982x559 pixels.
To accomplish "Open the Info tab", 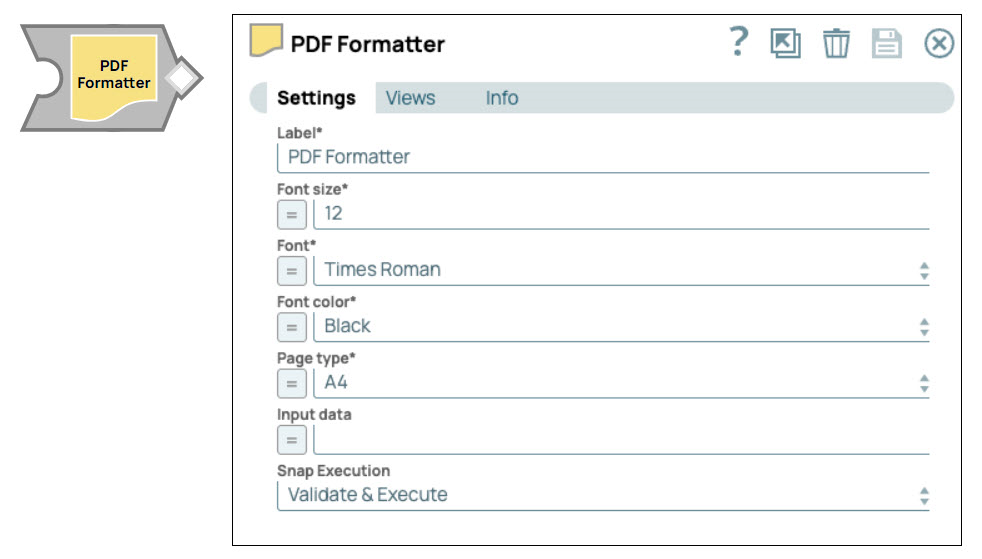I will coord(502,98).
